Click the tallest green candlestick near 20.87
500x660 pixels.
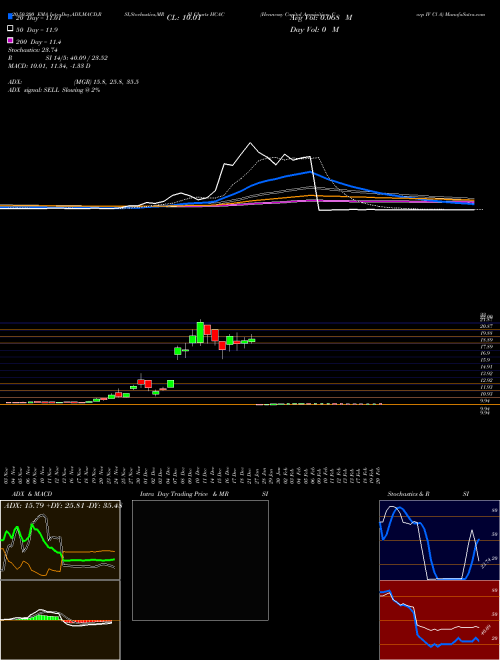(x=200, y=333)
